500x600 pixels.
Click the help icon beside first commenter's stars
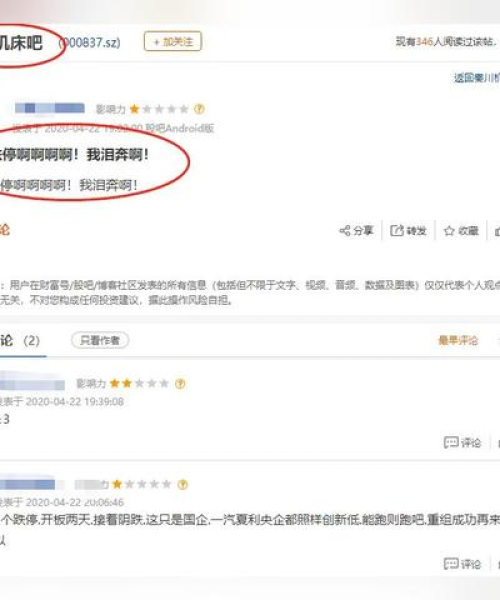coord(180,383)
